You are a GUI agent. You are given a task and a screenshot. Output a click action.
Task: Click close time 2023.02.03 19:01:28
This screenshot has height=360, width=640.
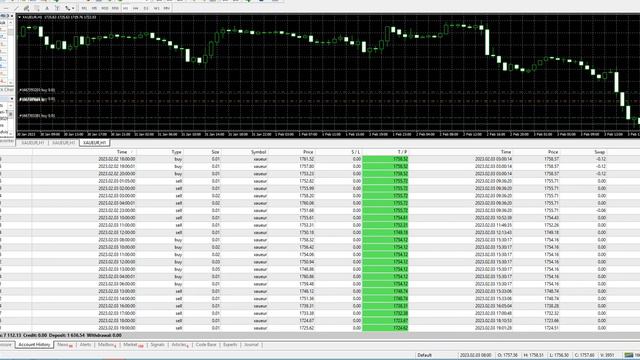click(493, 328)
